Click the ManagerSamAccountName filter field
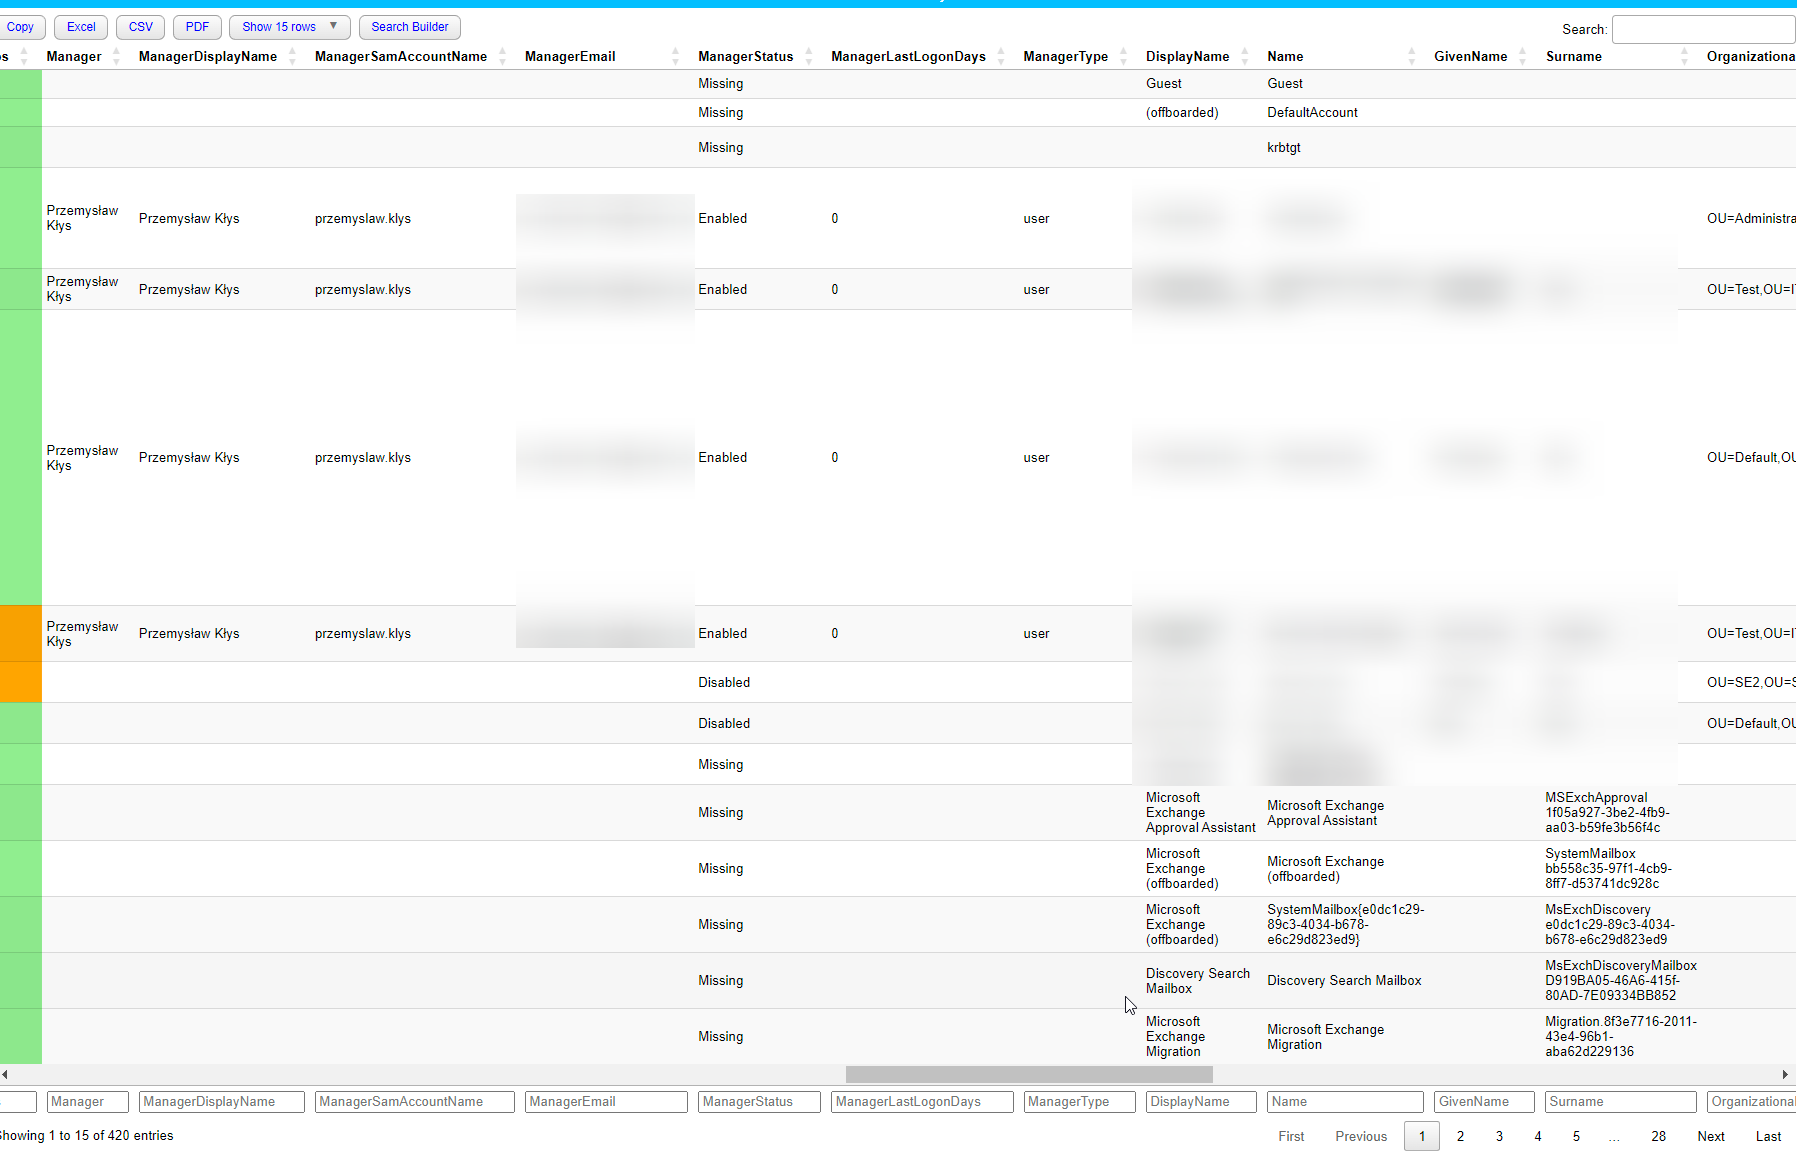This screenshot has height=1155, width=1797. point(415,1102)
